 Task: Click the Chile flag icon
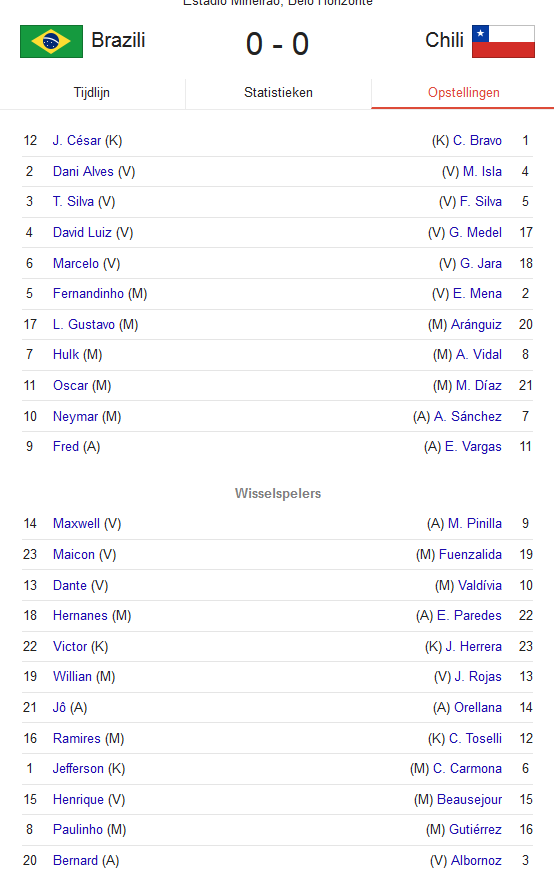pyautogui.click(x=503, y=41)
